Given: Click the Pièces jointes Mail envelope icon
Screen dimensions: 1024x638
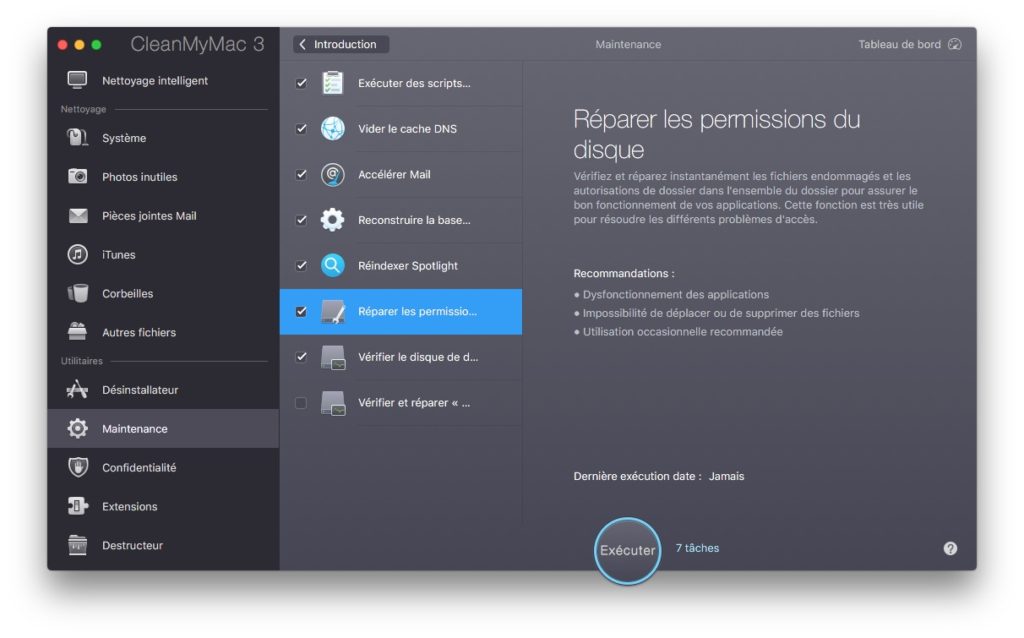Looking at the screenshot, I should coord(78,215).
